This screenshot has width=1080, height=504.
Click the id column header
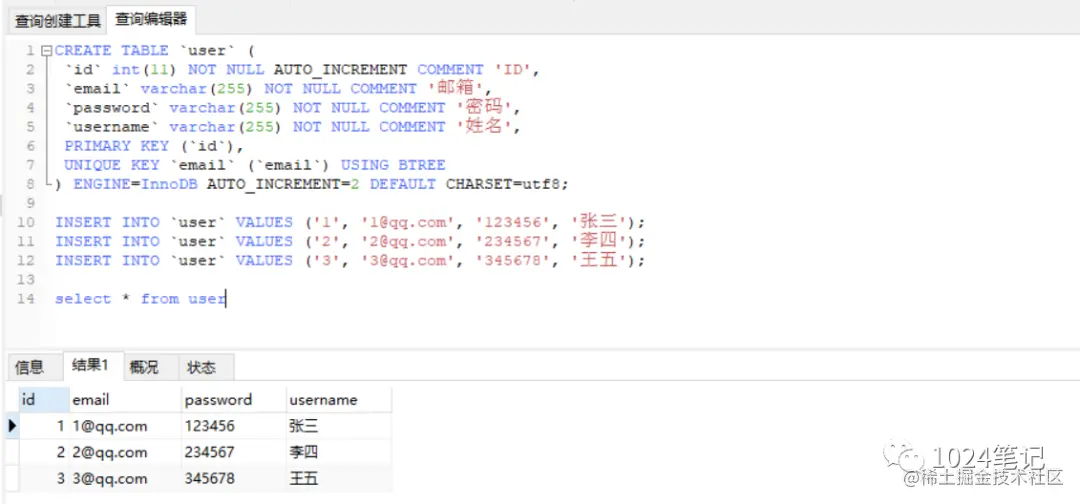(44, 399)
